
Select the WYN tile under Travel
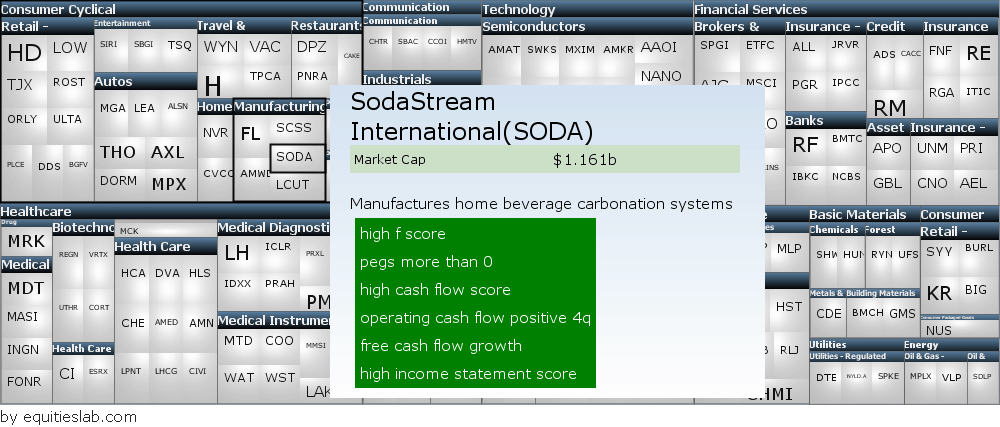pyautogui.click(x=221, y=47)
